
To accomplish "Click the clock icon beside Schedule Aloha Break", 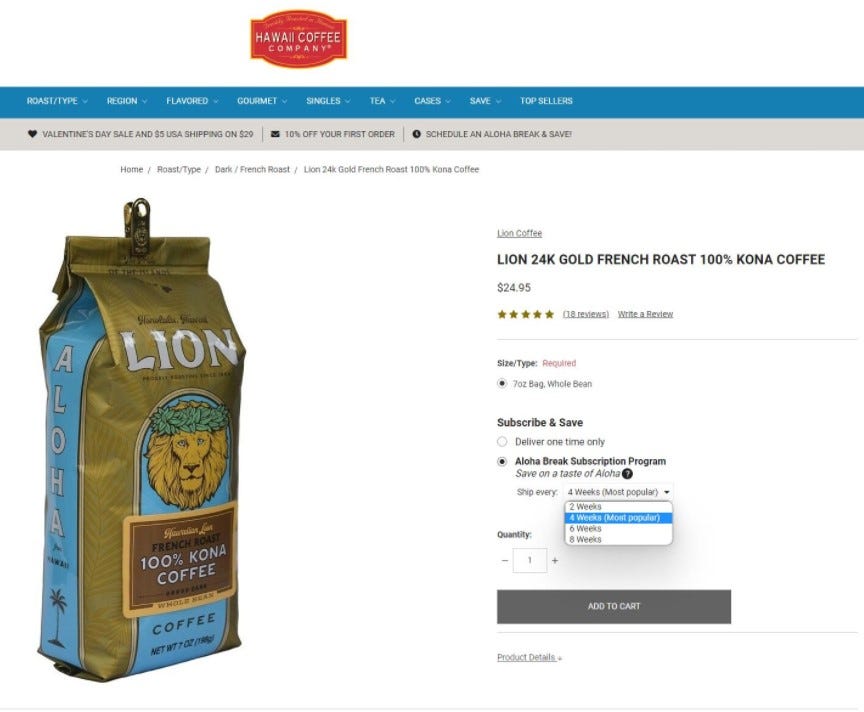I will (x=417, y=134).
